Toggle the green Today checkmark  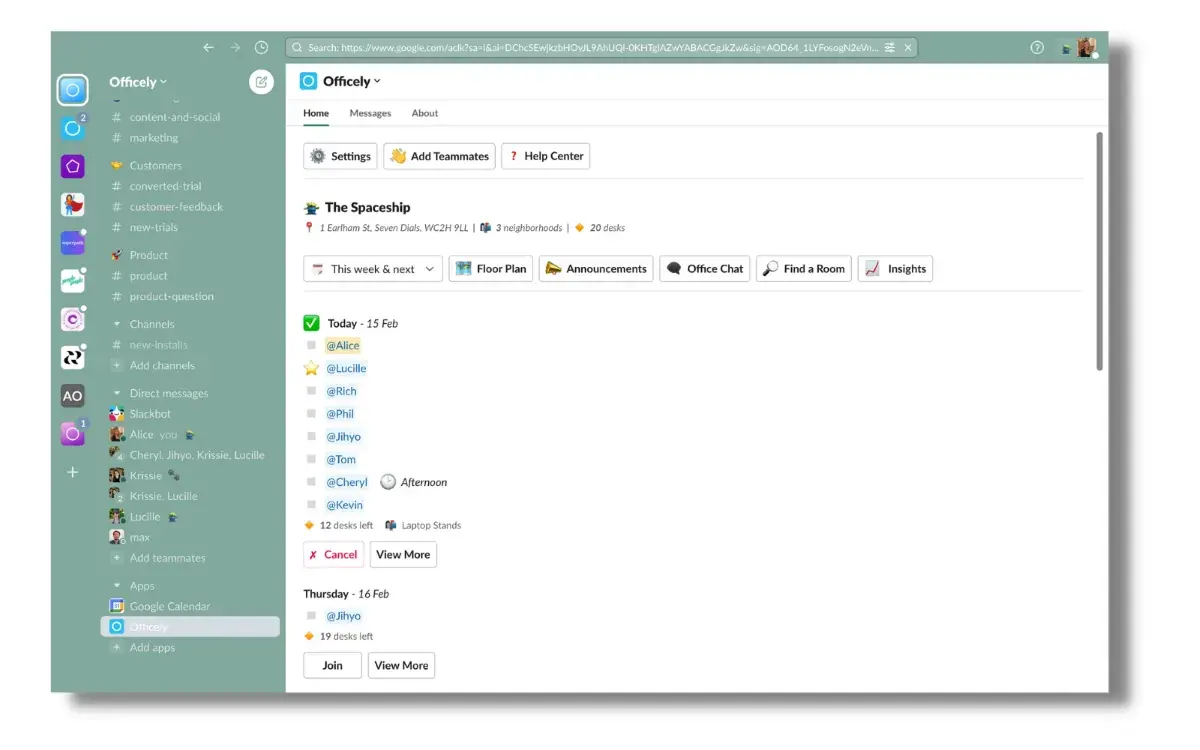coord(311,323)
